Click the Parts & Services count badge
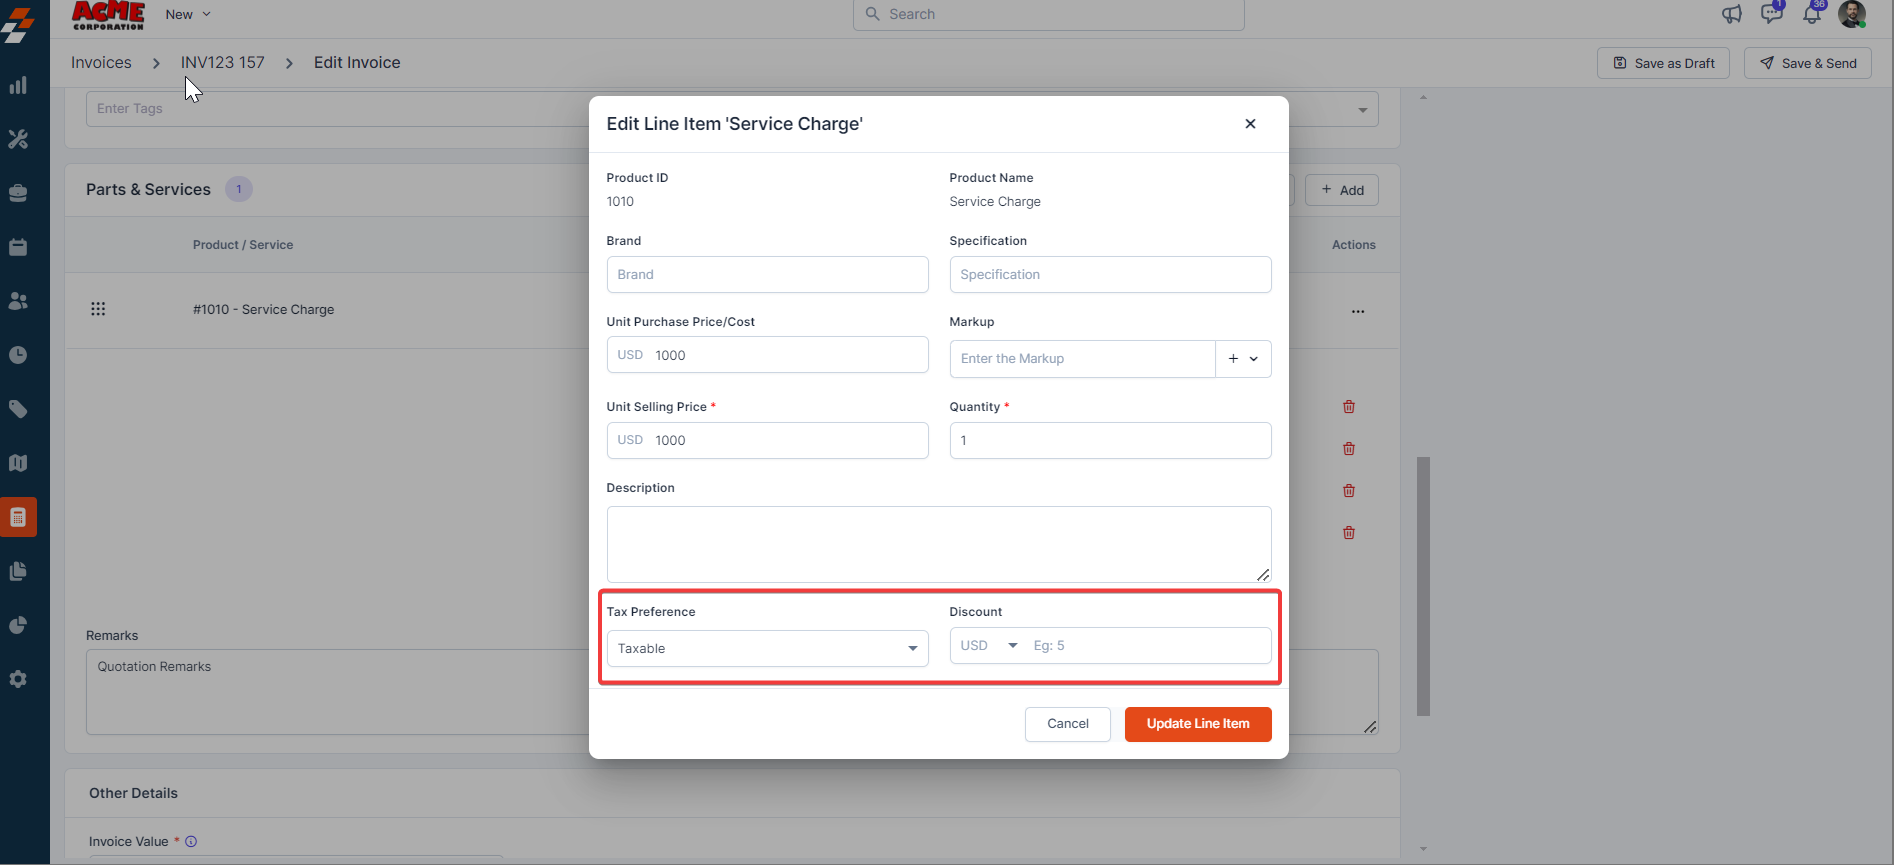 (x=239, y=189)
